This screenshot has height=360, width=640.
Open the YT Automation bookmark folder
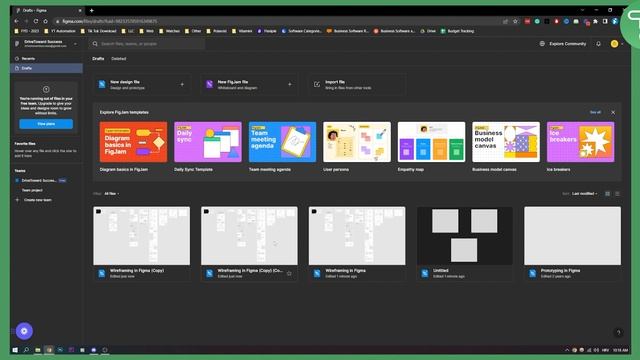[60, 31]
